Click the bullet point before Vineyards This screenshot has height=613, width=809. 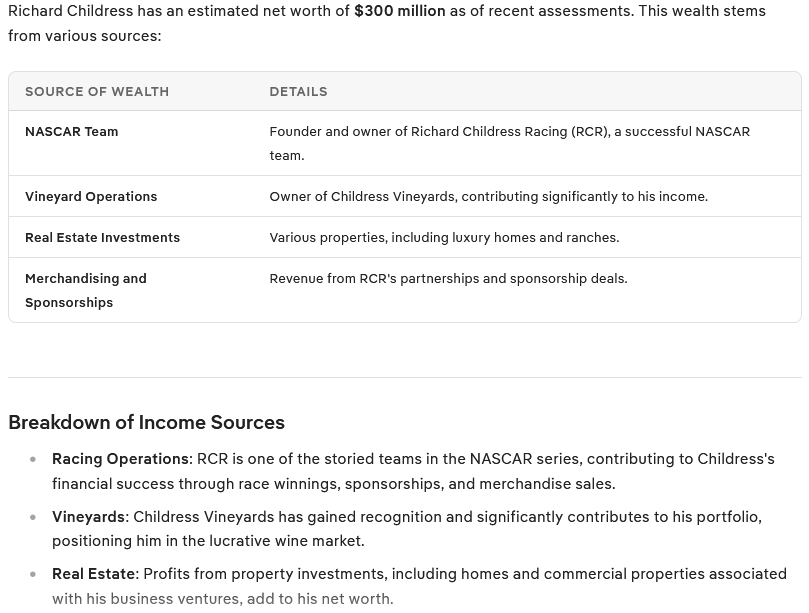tap(33, 517)
